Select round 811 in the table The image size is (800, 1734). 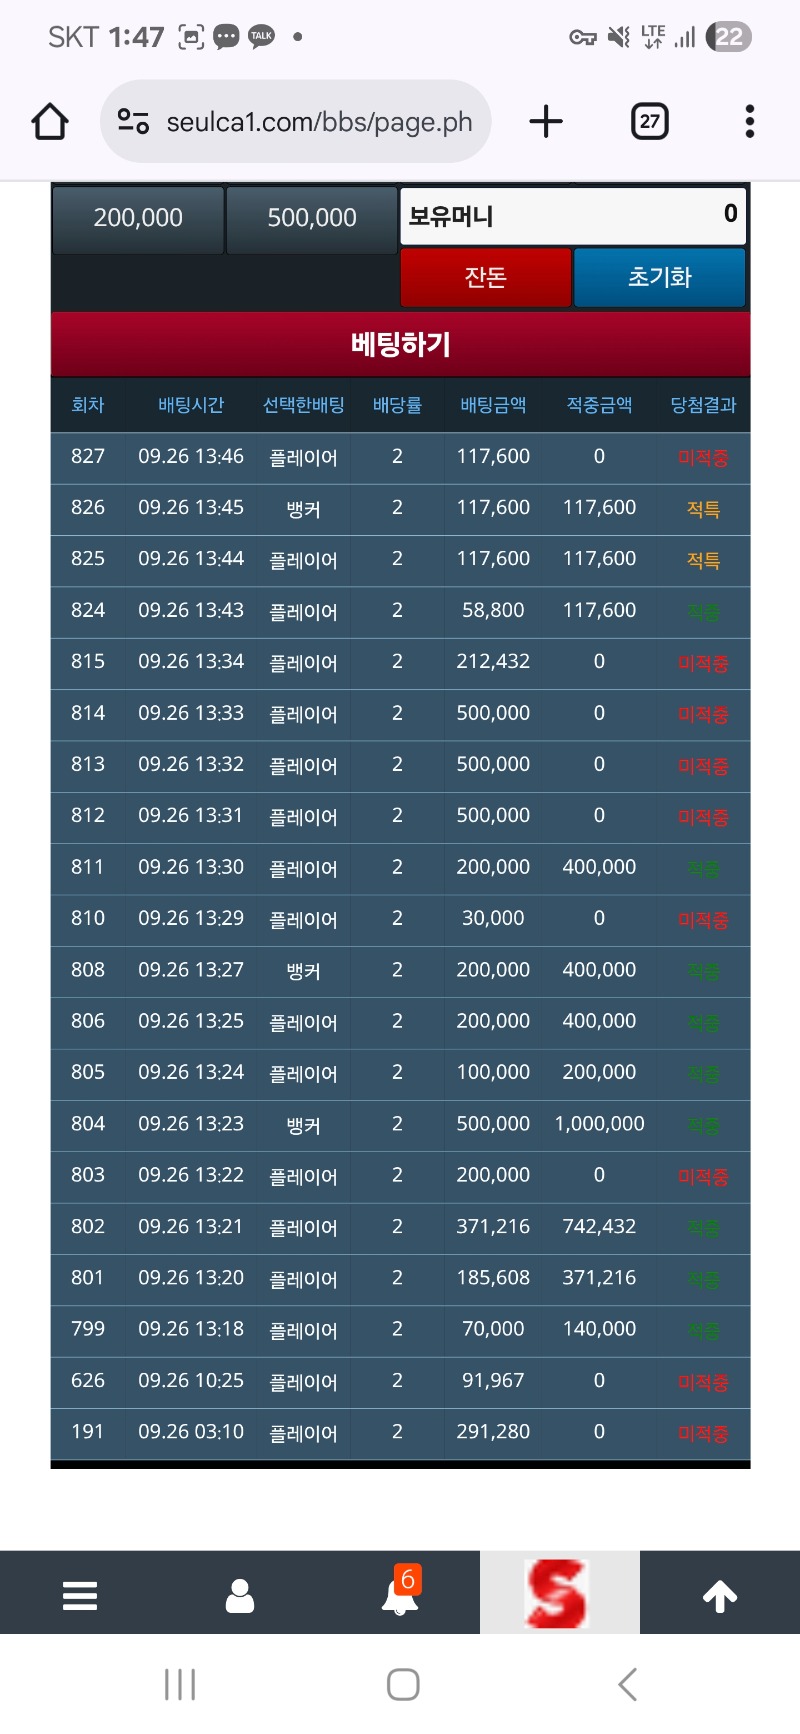88,867
